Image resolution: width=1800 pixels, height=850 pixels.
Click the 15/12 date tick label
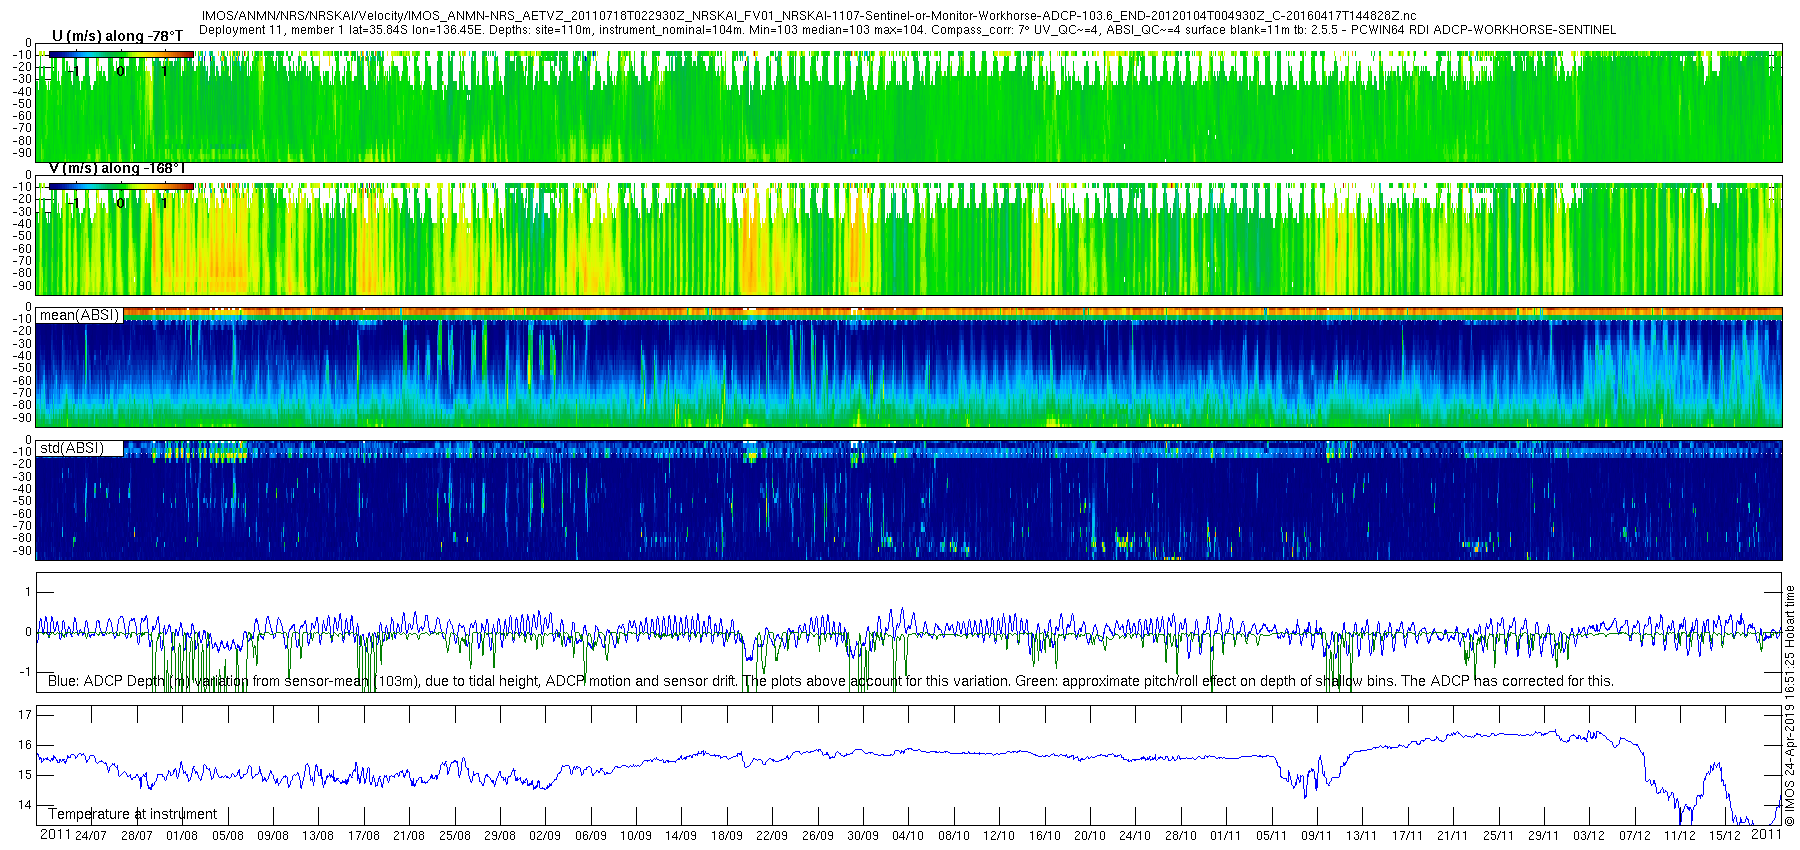[x=1725, y=836]
